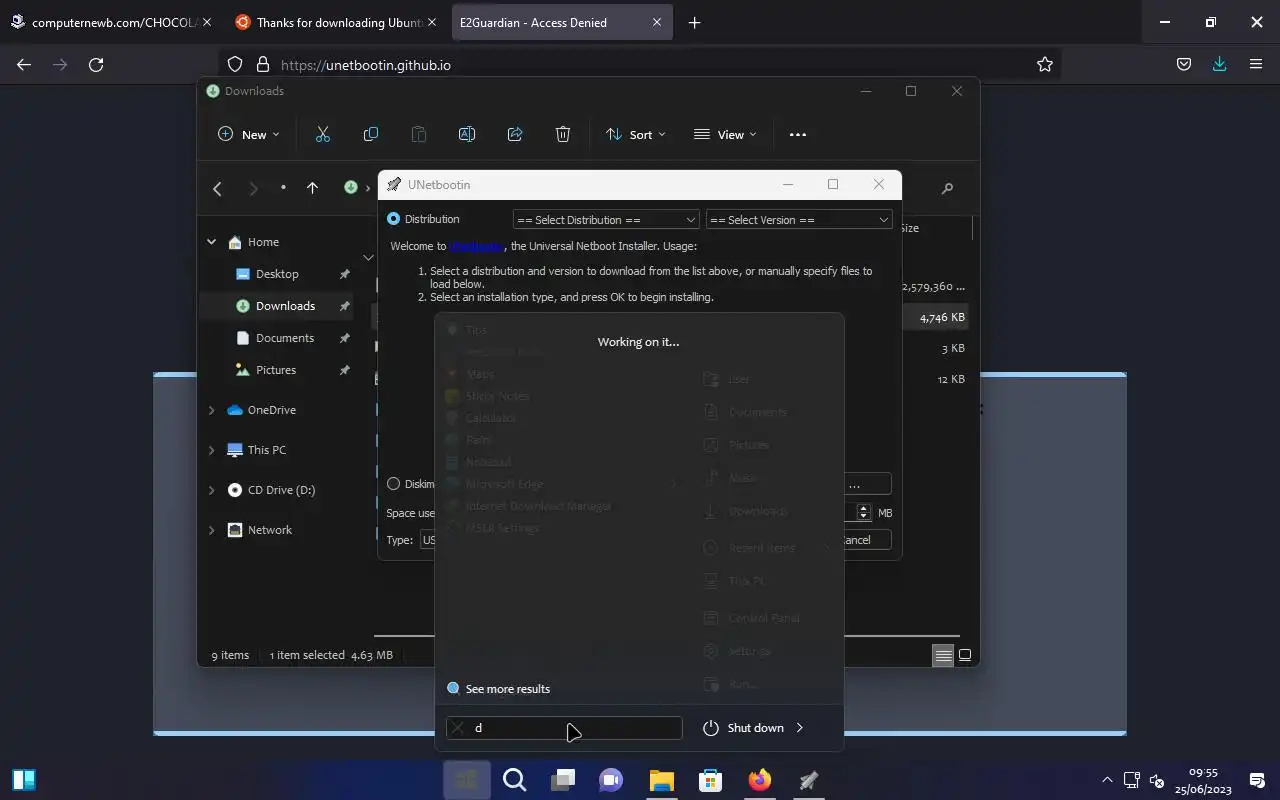Open the Firefox hamburger application menu

point(1256,64)
